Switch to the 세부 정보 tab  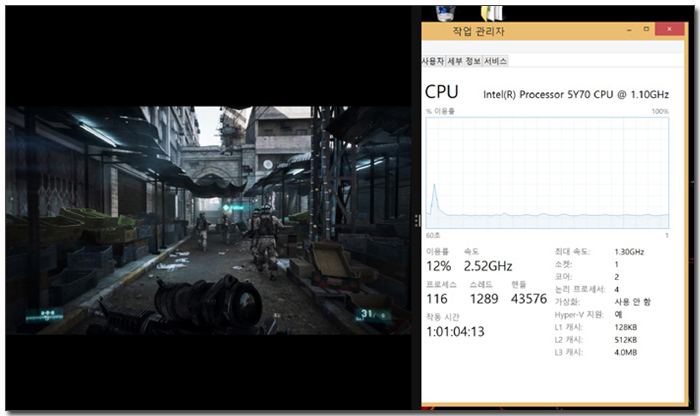pos(464,61)
